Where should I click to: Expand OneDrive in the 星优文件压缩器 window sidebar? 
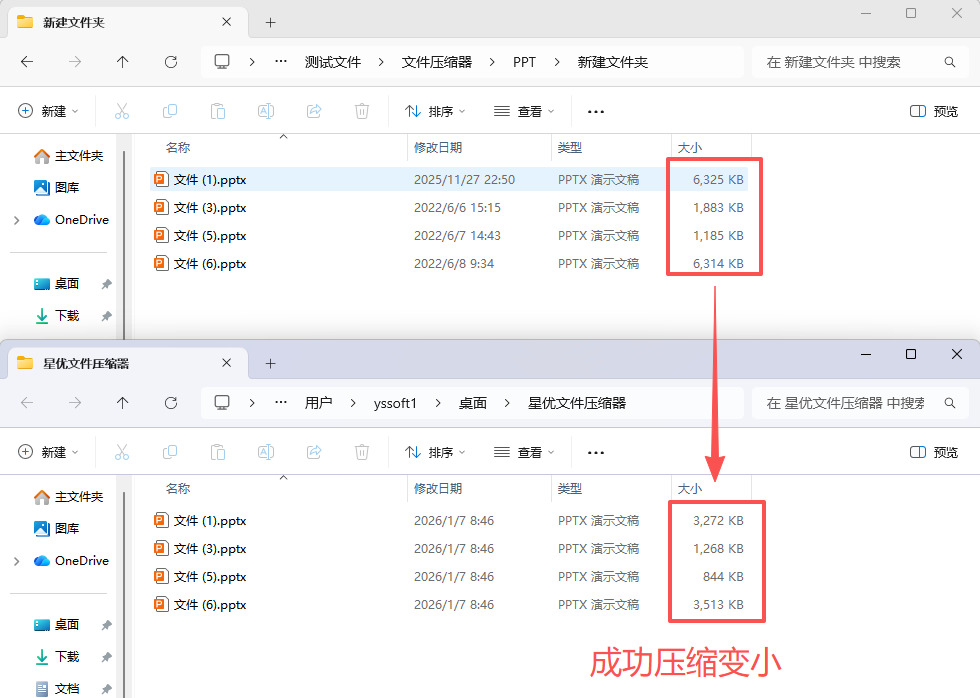point(17,561)
